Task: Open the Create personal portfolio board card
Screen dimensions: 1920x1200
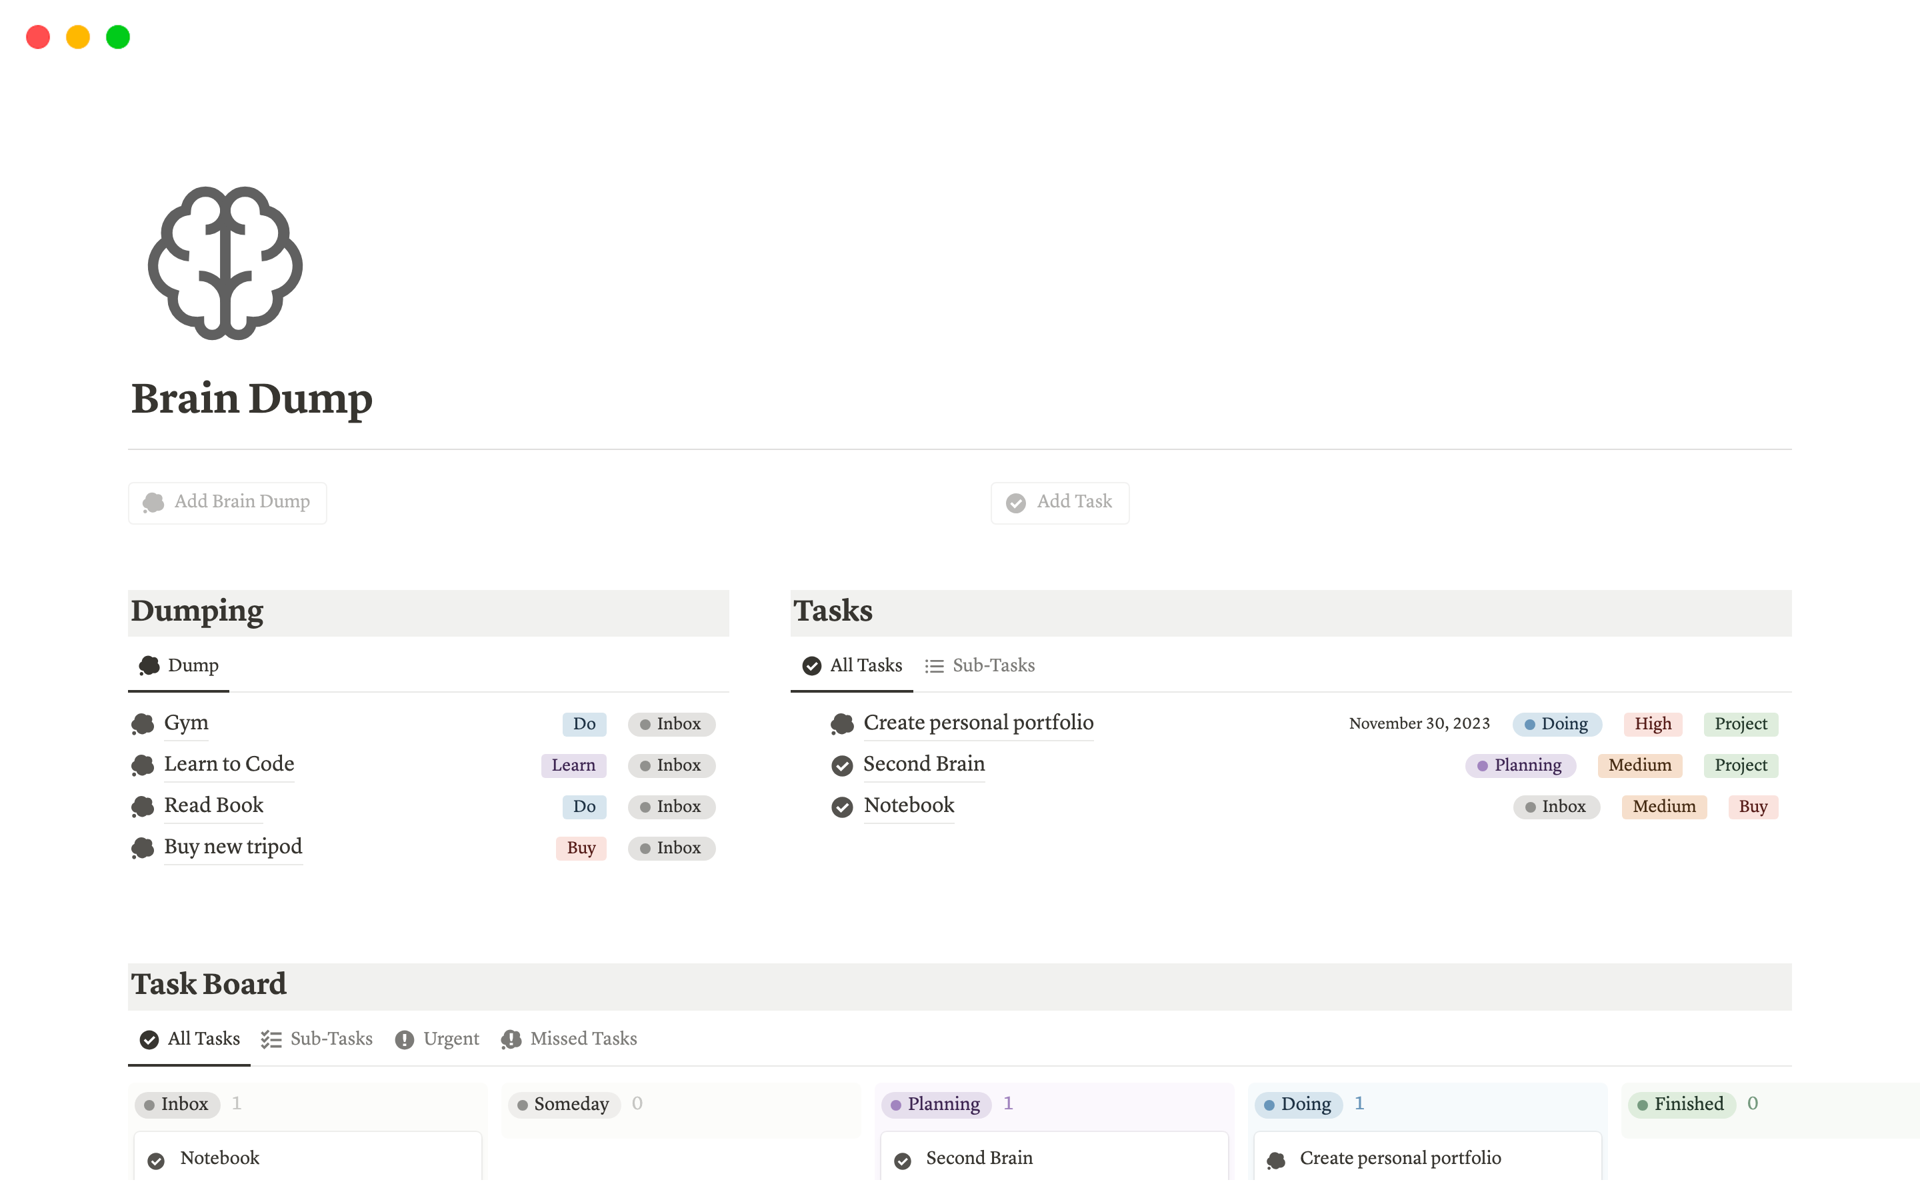Action: pyautogui.click(x=1400, y=1158)
